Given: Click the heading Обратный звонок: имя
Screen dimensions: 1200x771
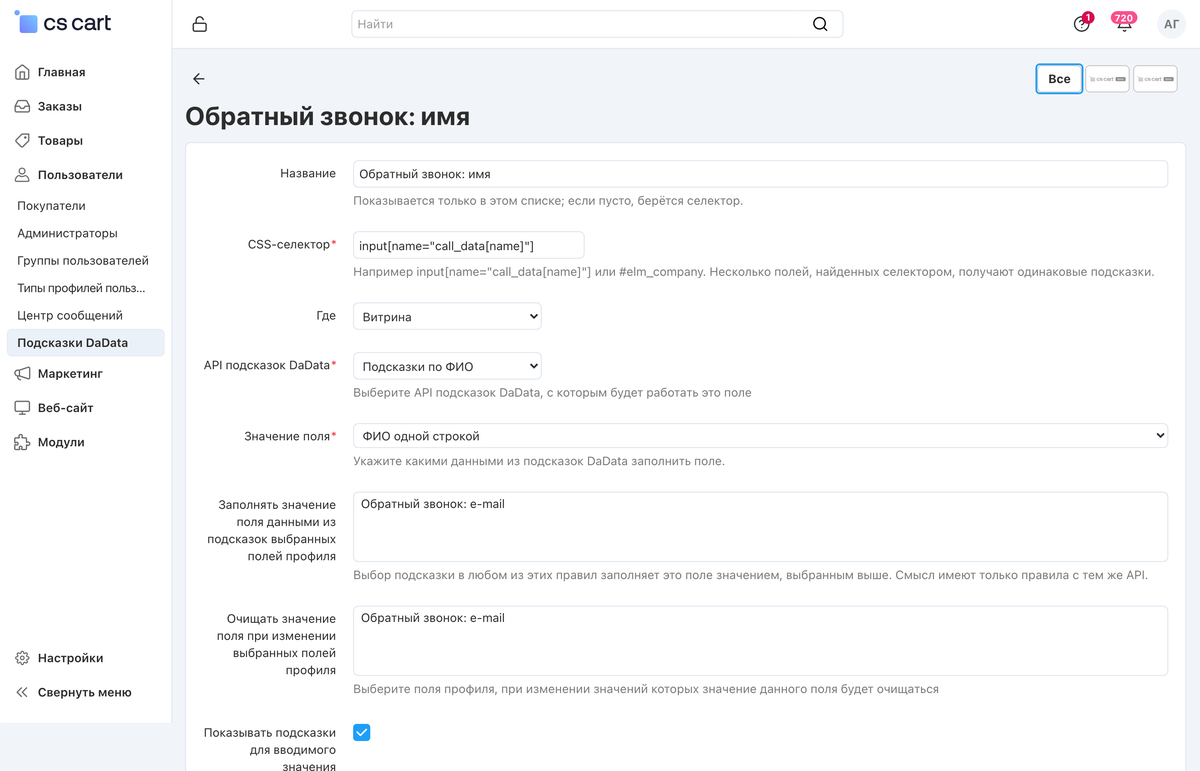Looking at the screenshot, I should [x=327, y=117].
